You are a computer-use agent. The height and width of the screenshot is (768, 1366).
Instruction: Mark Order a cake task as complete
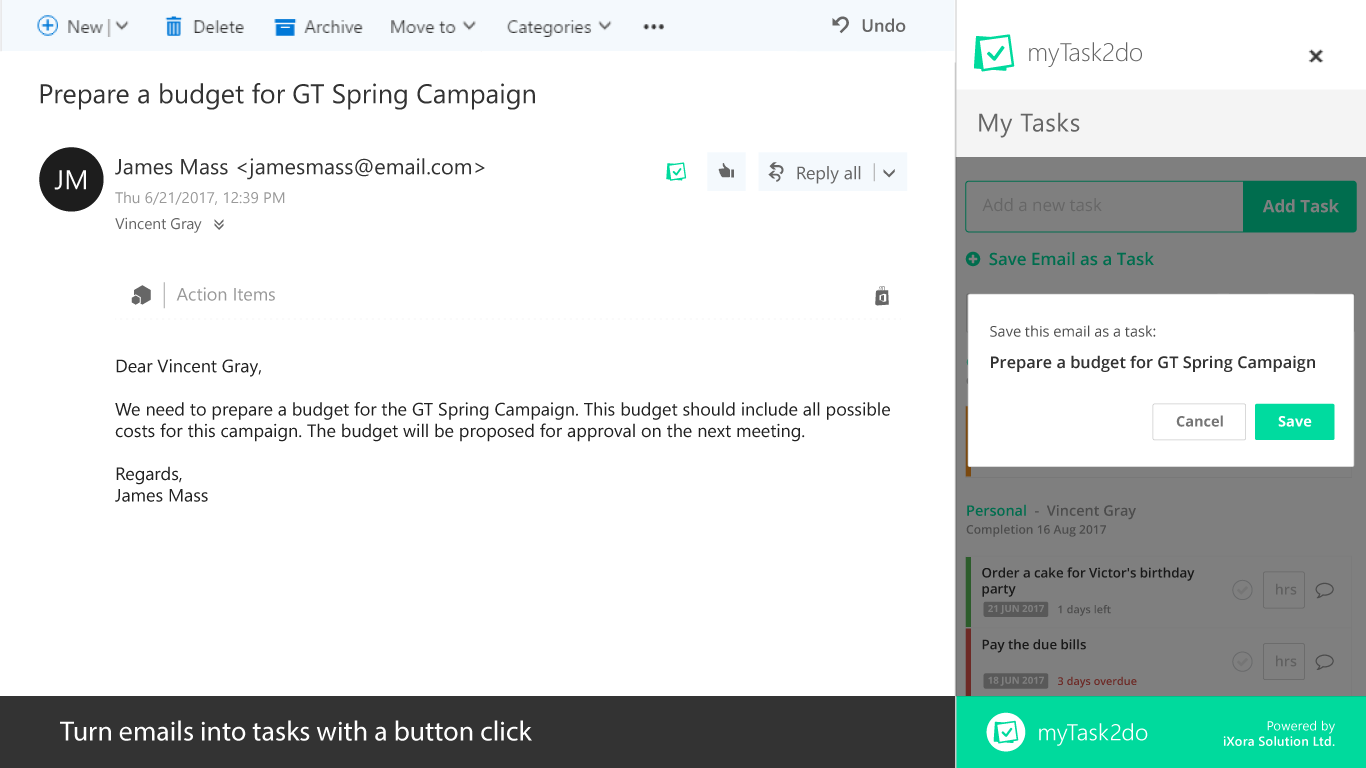pyautogui.click(x=1242, y=590)
